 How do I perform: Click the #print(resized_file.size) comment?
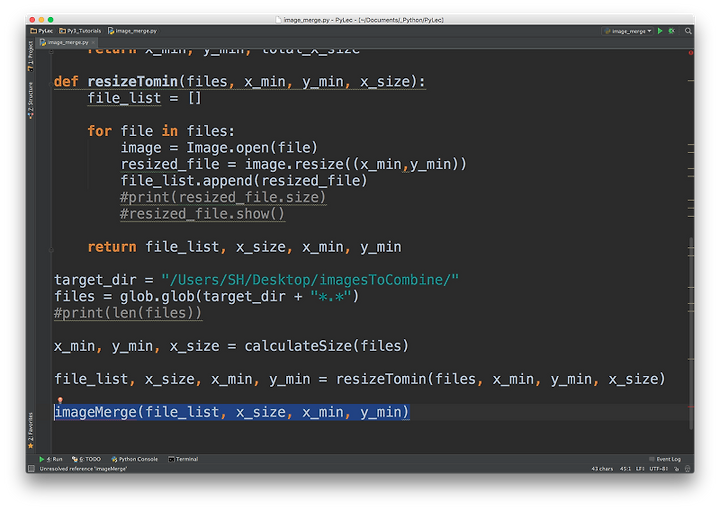point(223,197)
